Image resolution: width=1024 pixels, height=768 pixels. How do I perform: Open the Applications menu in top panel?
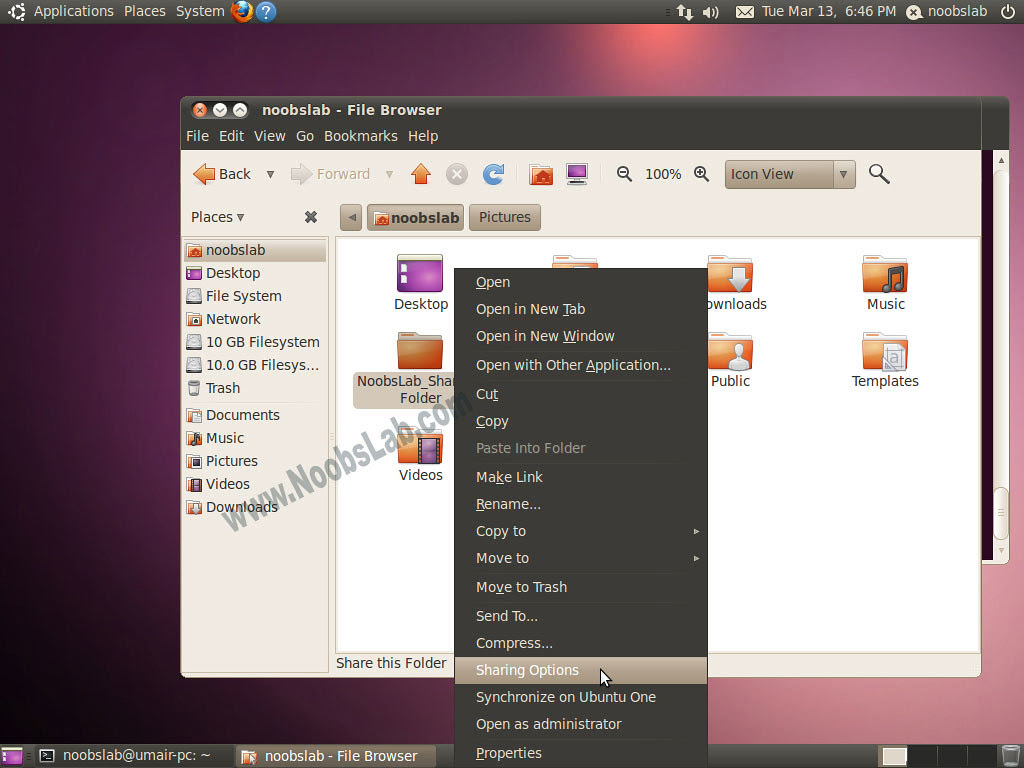73,12
